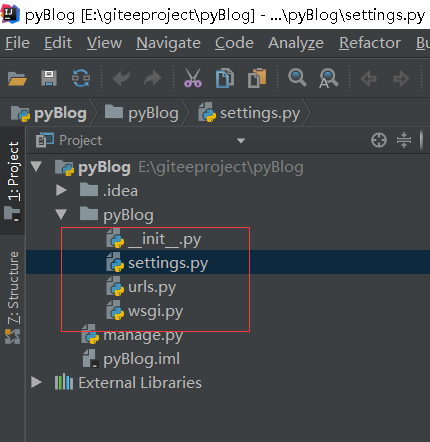Click the pyBlog.iml file icon
The width and height of the screenshot is (430, 442).
pos(90,358)
